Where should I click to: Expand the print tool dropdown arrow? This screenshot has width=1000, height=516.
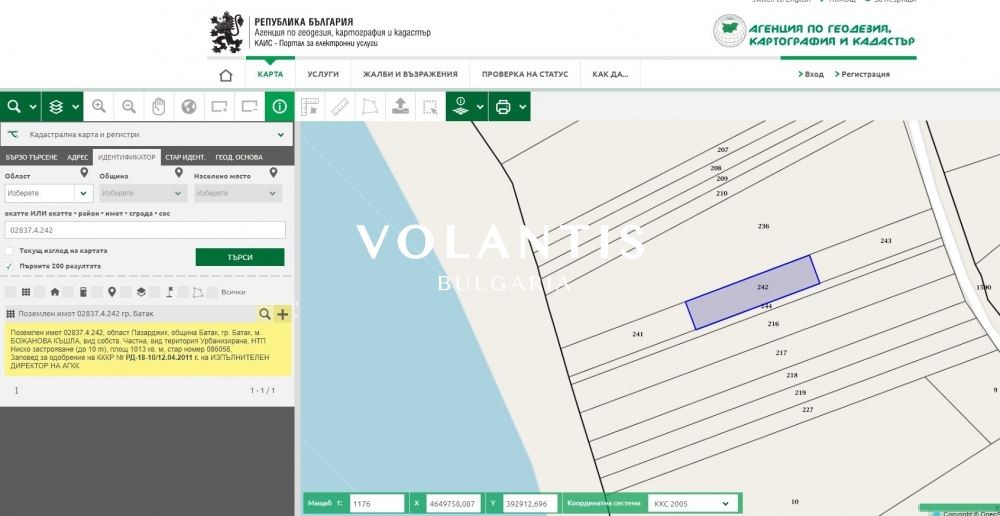pyautogui.click(x=522, y=107)
